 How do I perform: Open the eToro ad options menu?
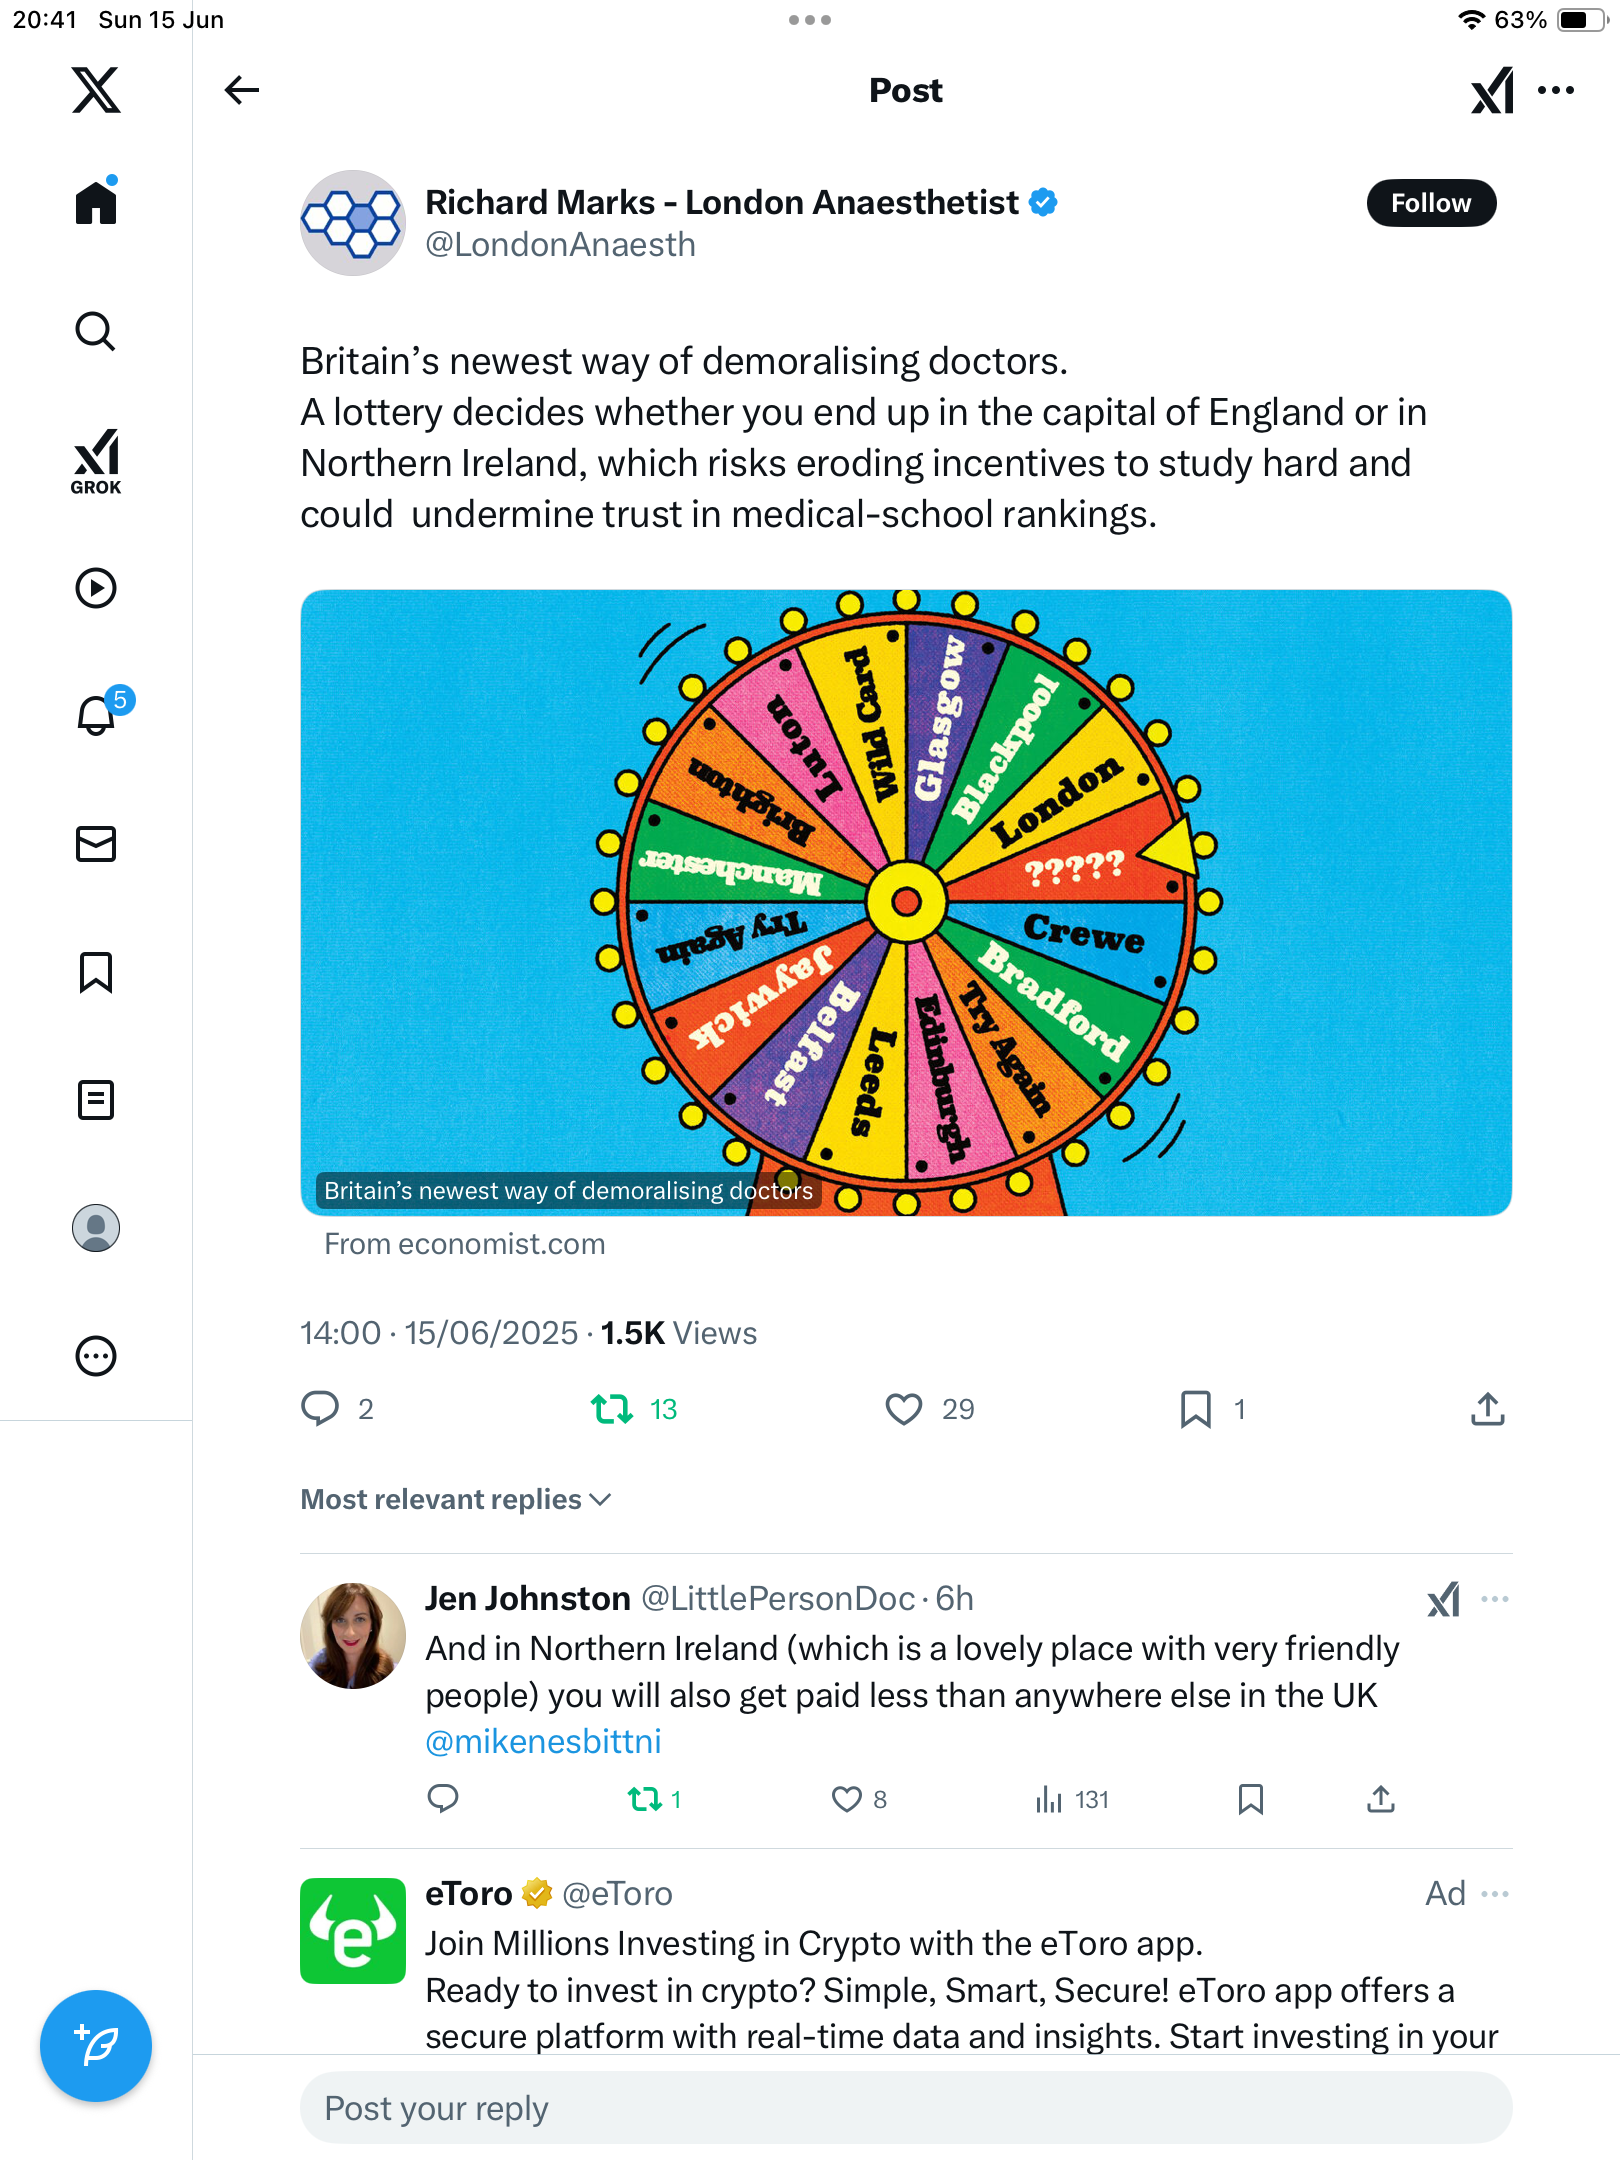pyautogui.click(x=1495, y=1893)
